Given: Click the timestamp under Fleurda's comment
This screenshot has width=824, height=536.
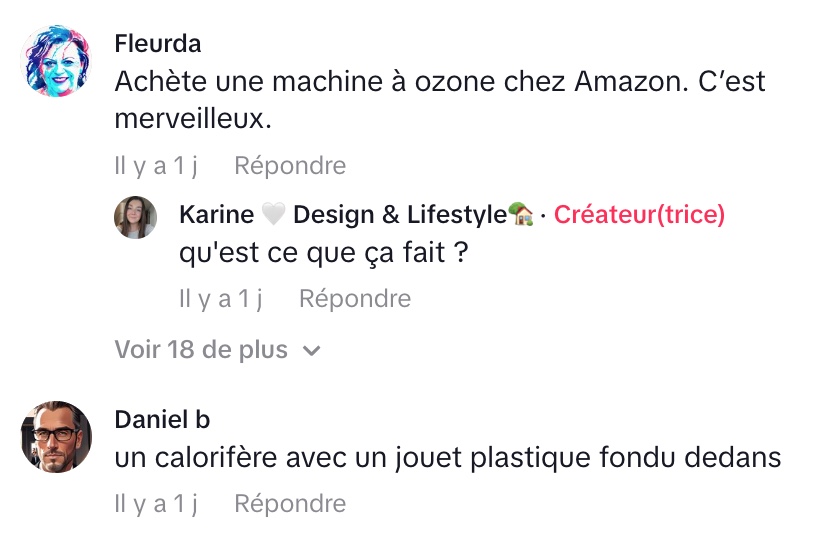Looking at the screenshot, I should (x=156, y=166).
